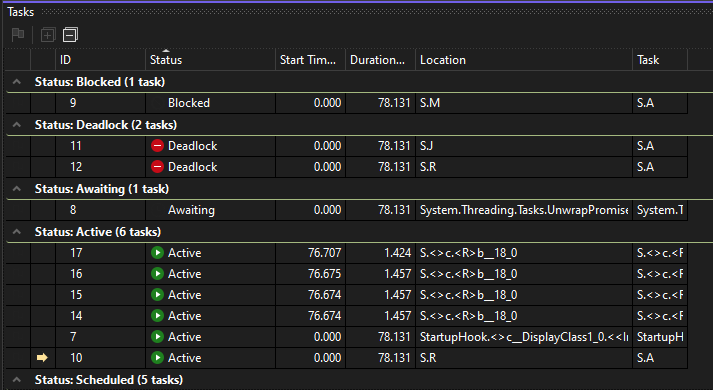Image resolution: width=713 pixels, height=390 pixels.
Task: Select the Tasks window title
Action: (x=20, y=12)
